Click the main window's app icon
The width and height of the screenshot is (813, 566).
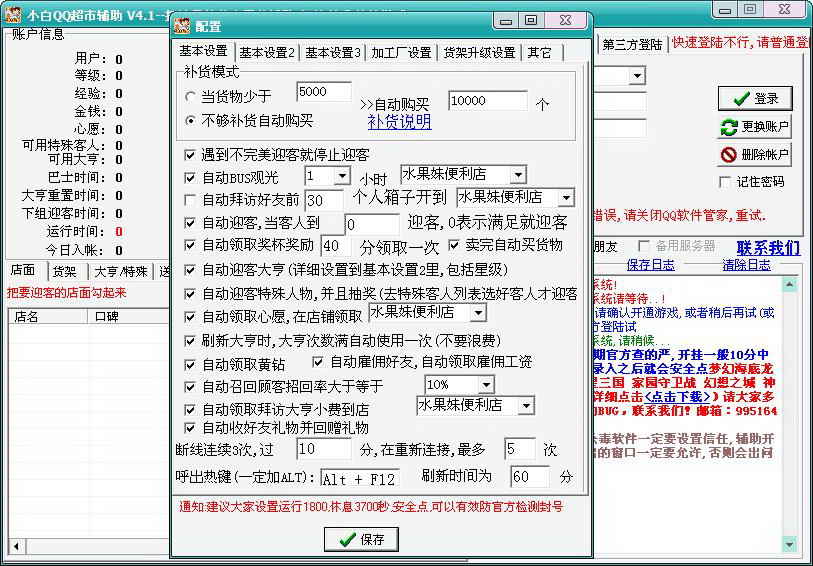tap(13, 15)
